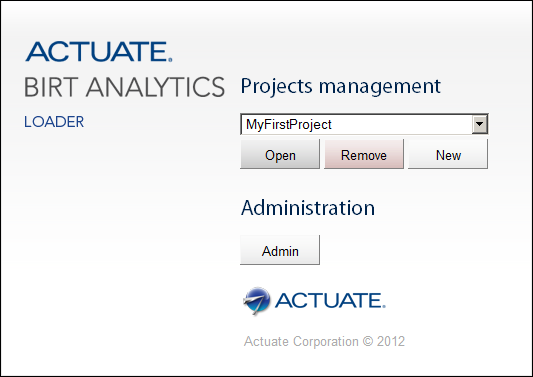Click the registered mark dot after top ACTUATE
533x377 pixels.
[170, 60]
